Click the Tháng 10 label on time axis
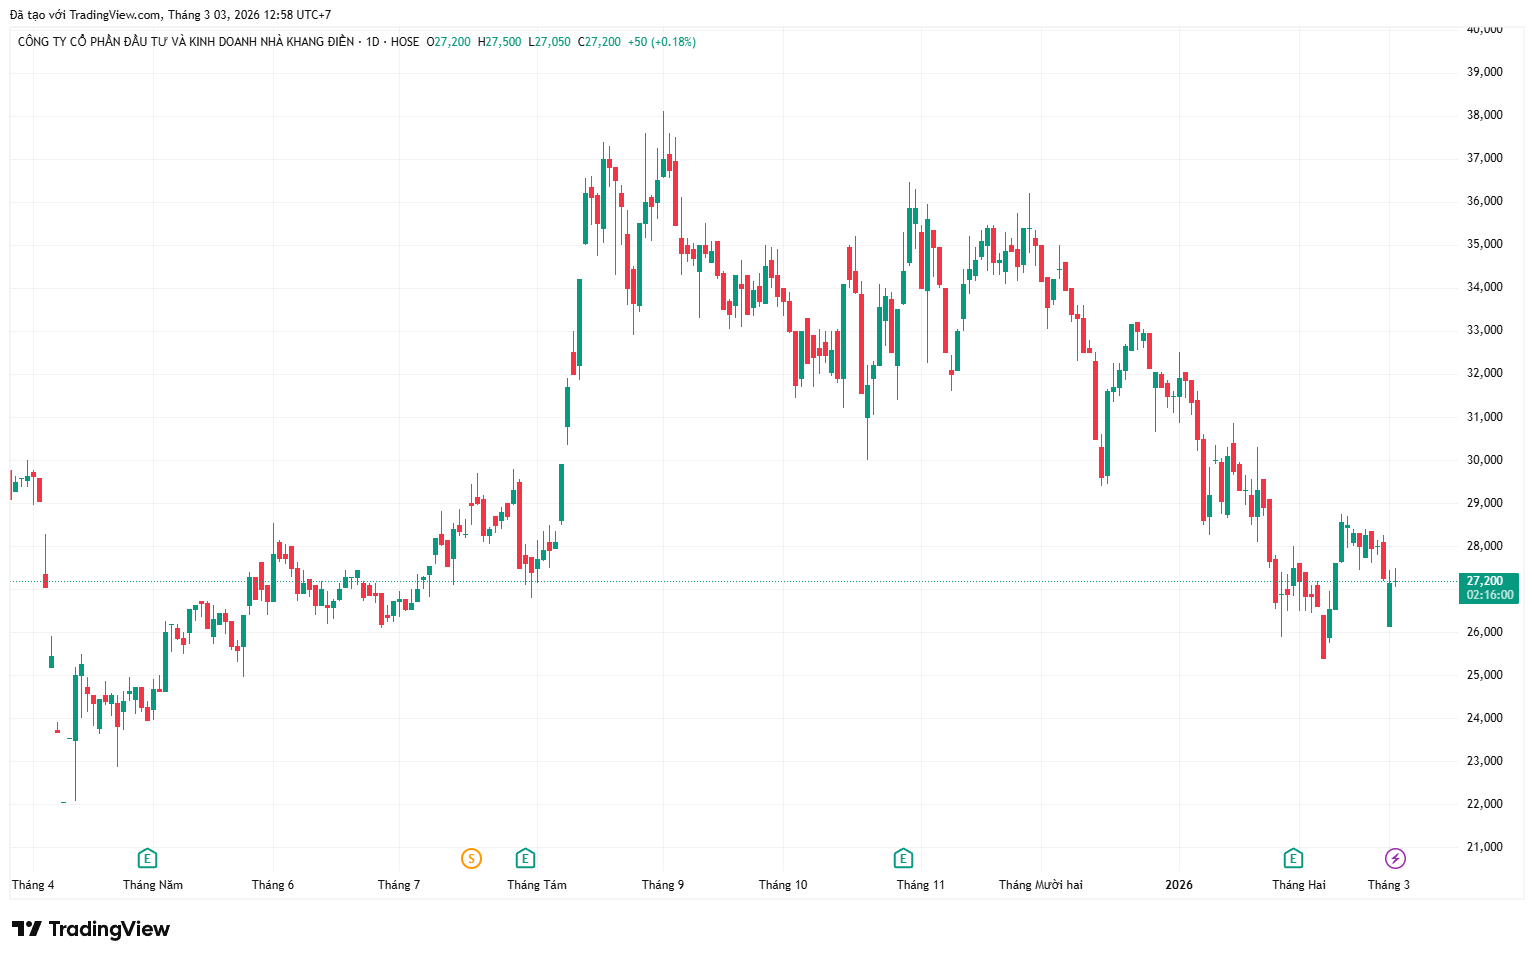The height and width of the screenshot is (959, 1534). coord(783,885)
